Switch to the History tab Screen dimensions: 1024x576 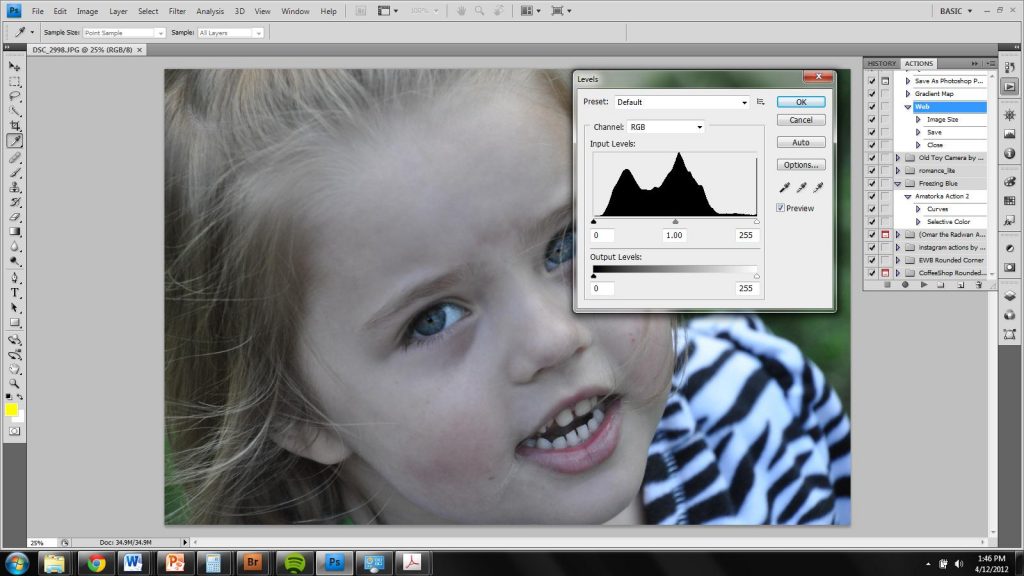[882, 64]
